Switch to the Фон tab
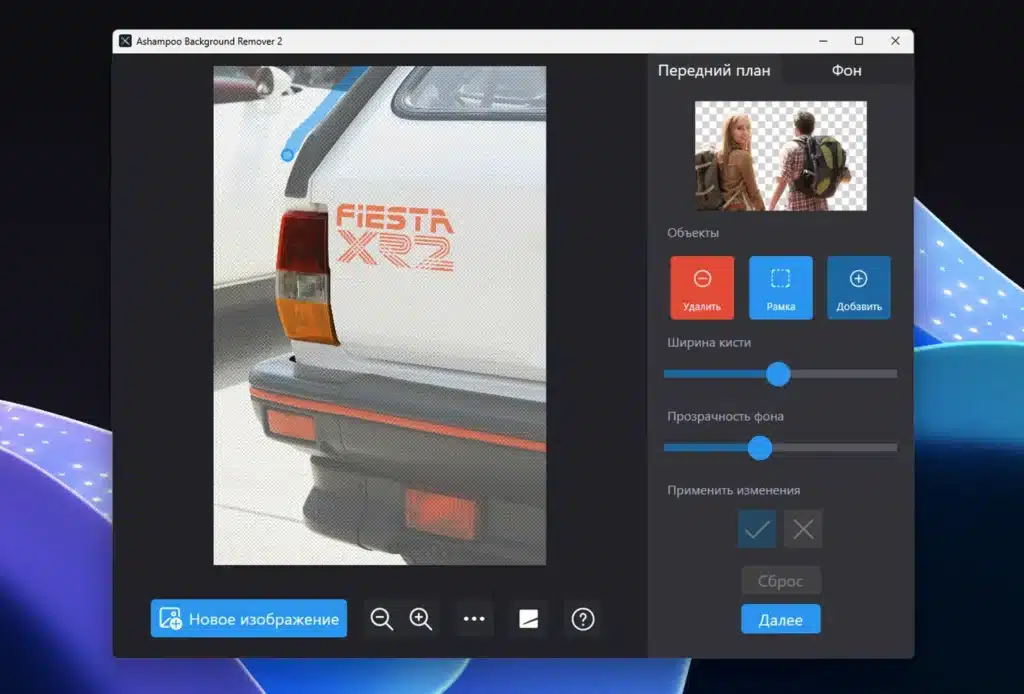This screenshot has width=1024, height=694. [846, 71]
